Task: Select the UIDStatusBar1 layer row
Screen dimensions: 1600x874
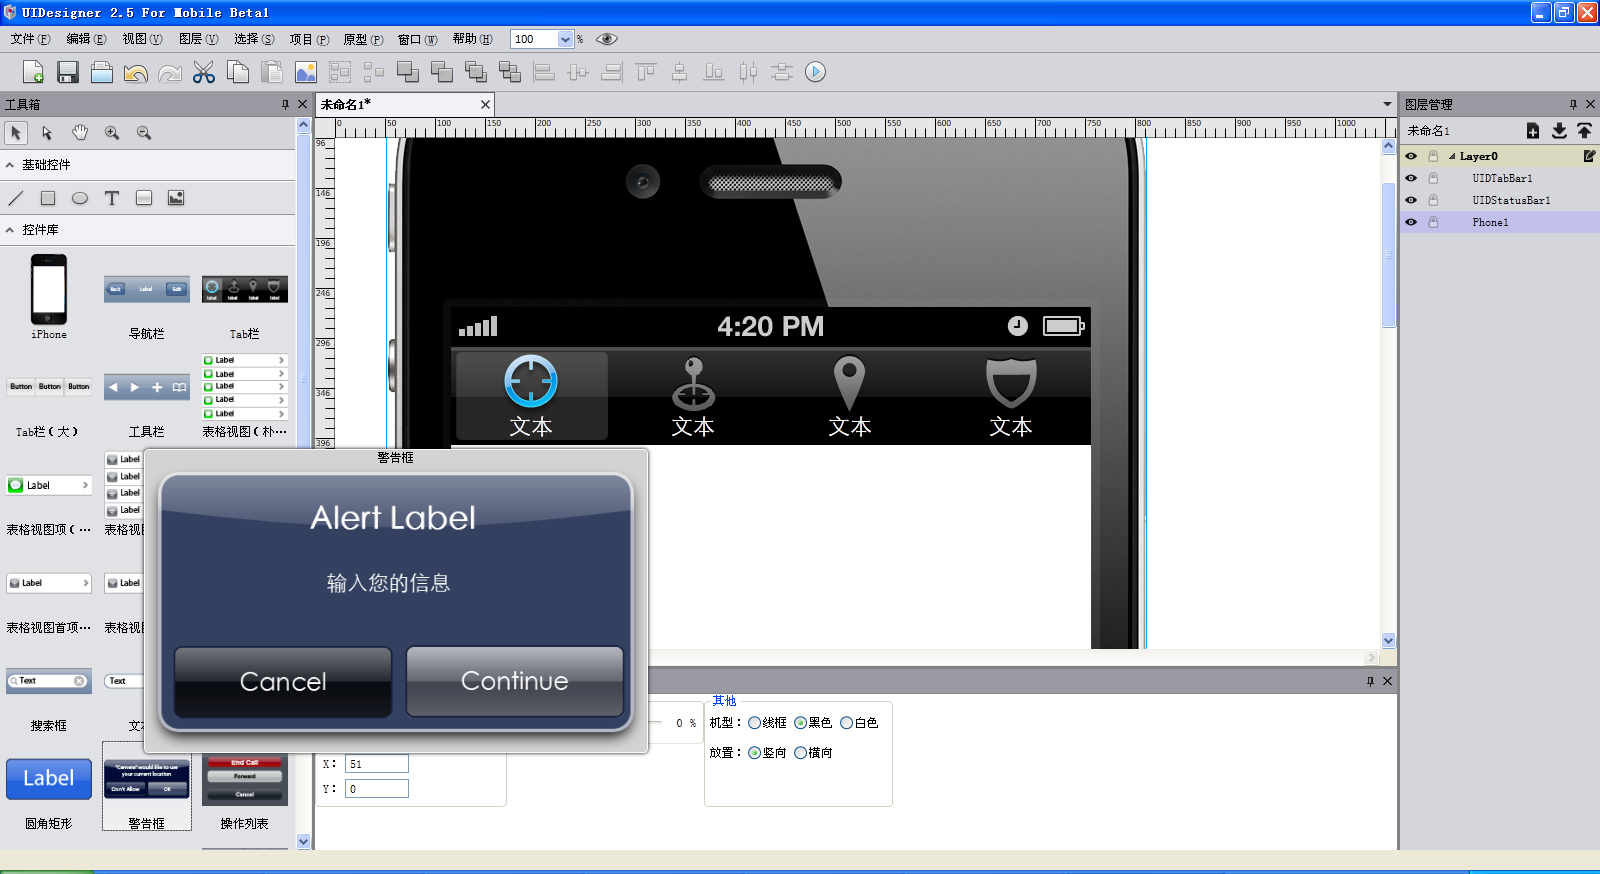Action: click(x=1500, y=200)
